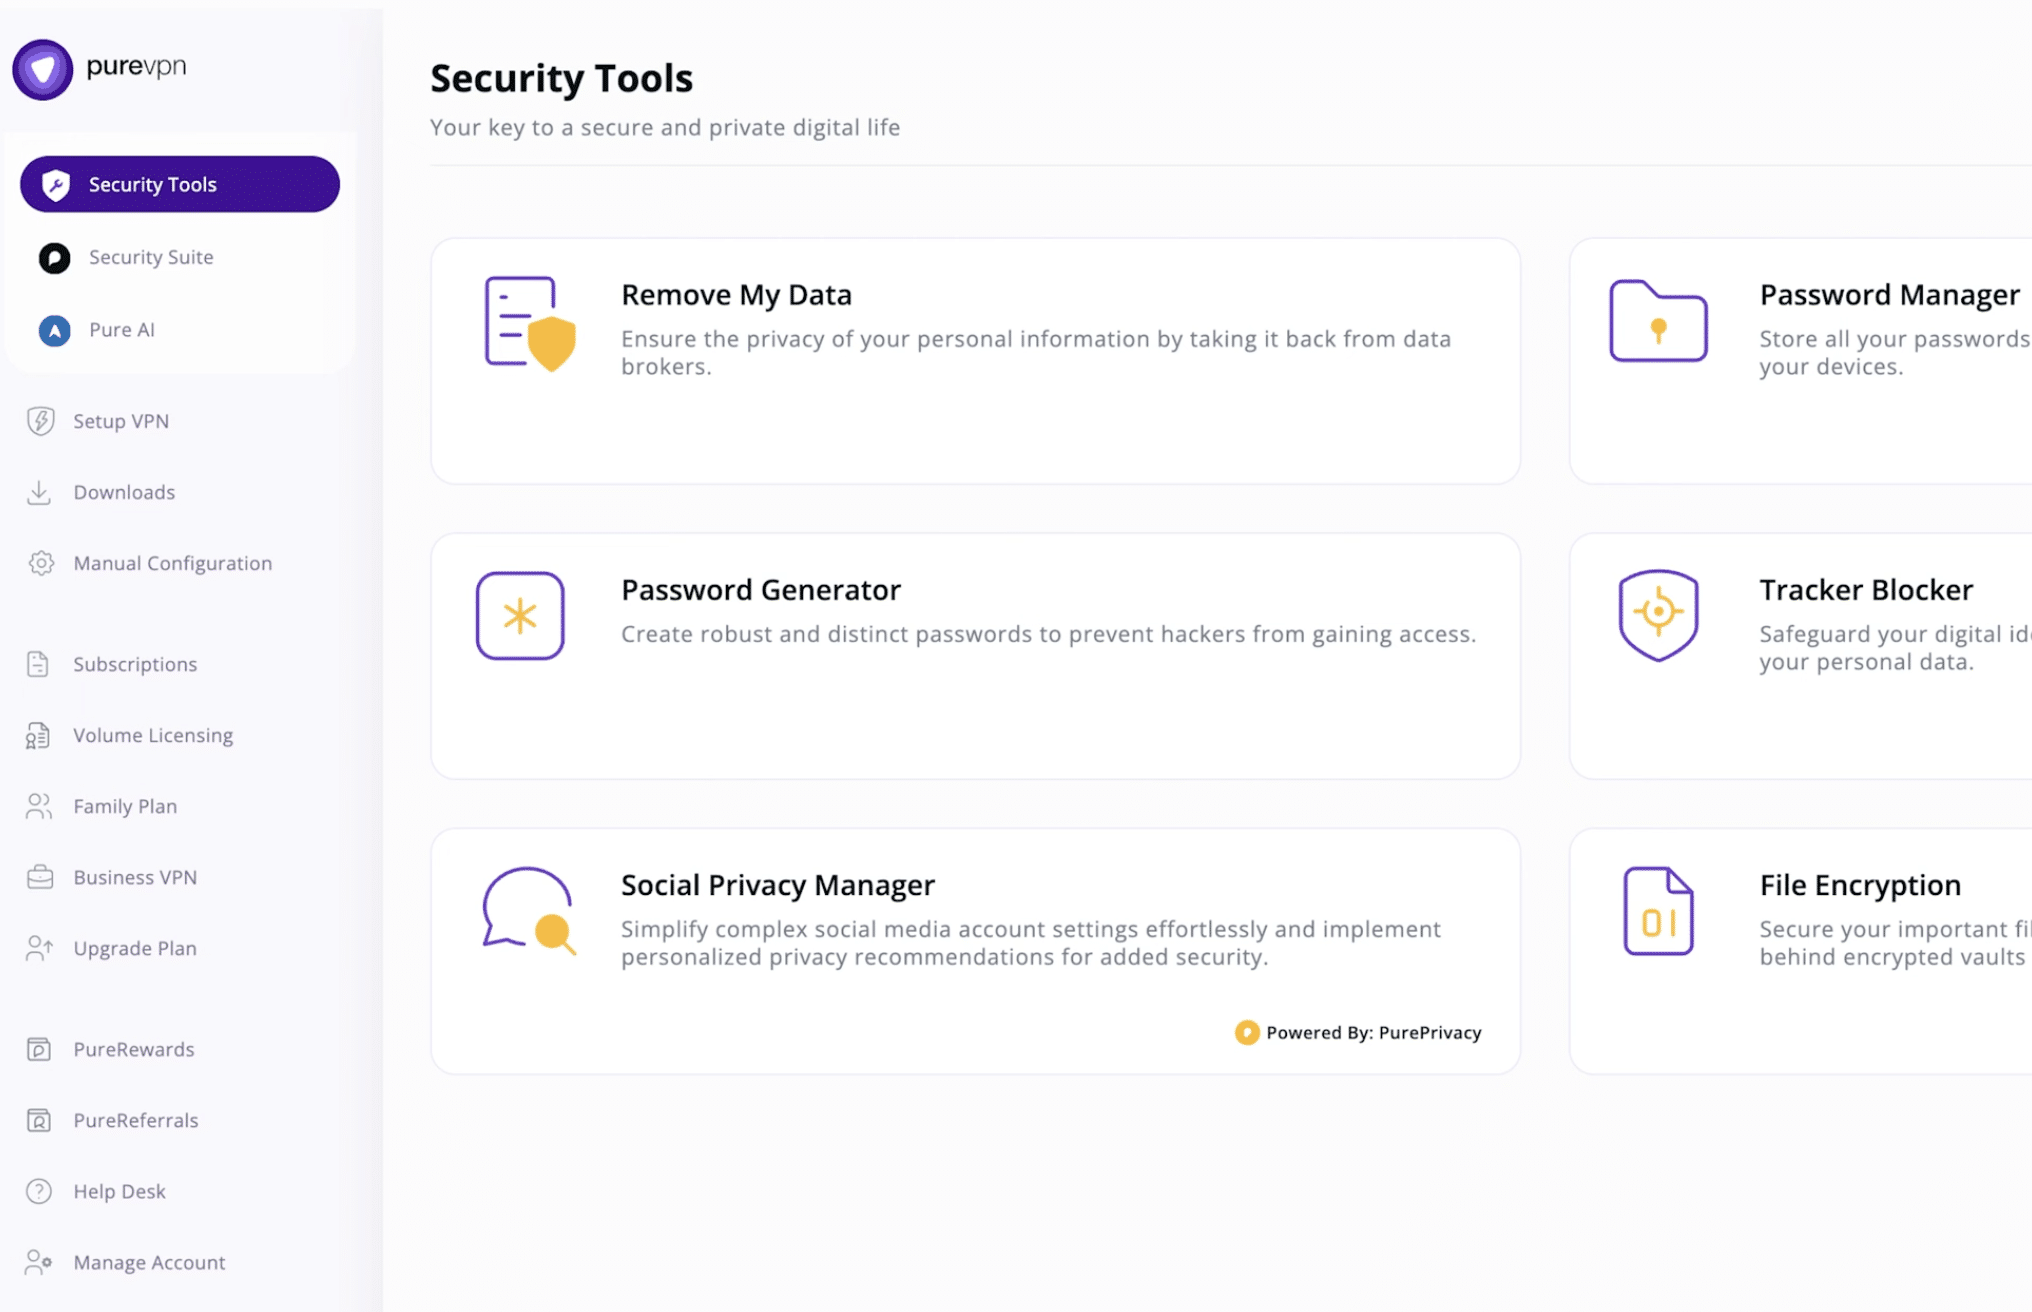
Task: Open the File Encryption document icon
Action: click(x=1656, y=910)
